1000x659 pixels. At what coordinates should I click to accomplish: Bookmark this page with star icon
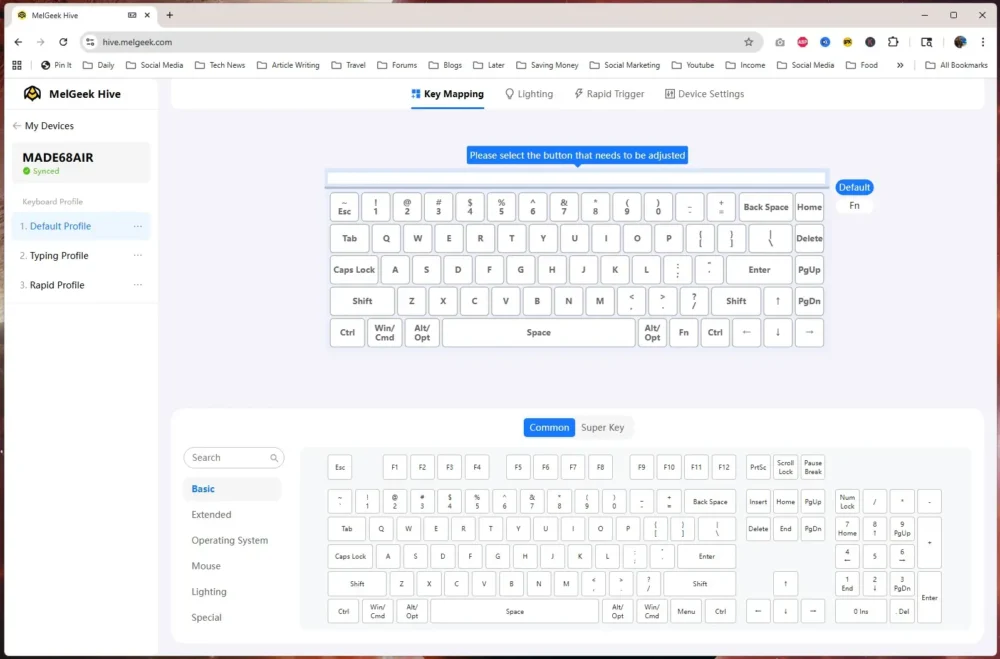coord(749,42)
